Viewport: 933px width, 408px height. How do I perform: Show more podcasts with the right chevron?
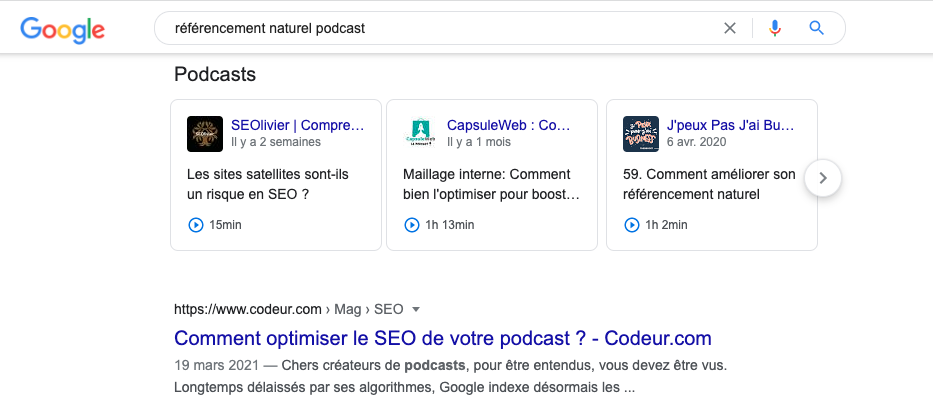click(823, 178)
